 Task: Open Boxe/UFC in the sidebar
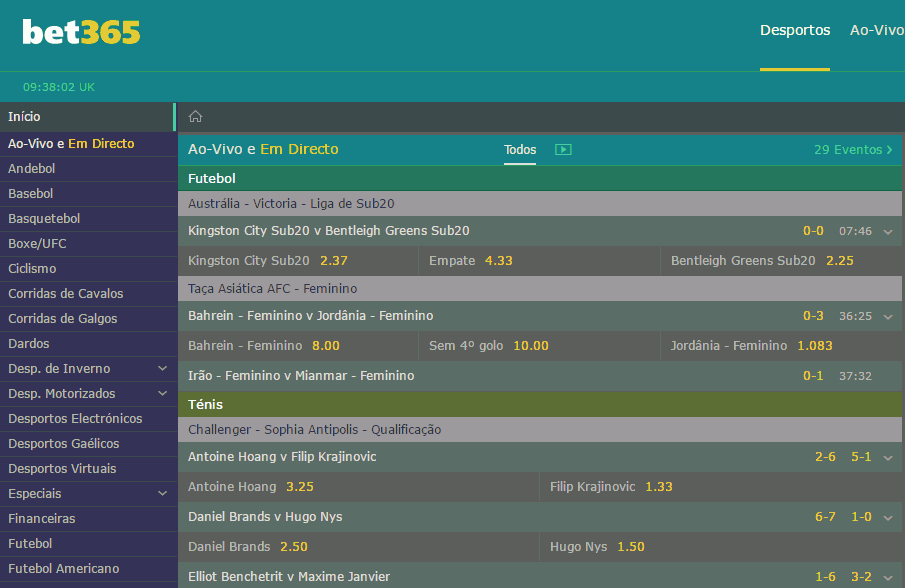[88, 244]
